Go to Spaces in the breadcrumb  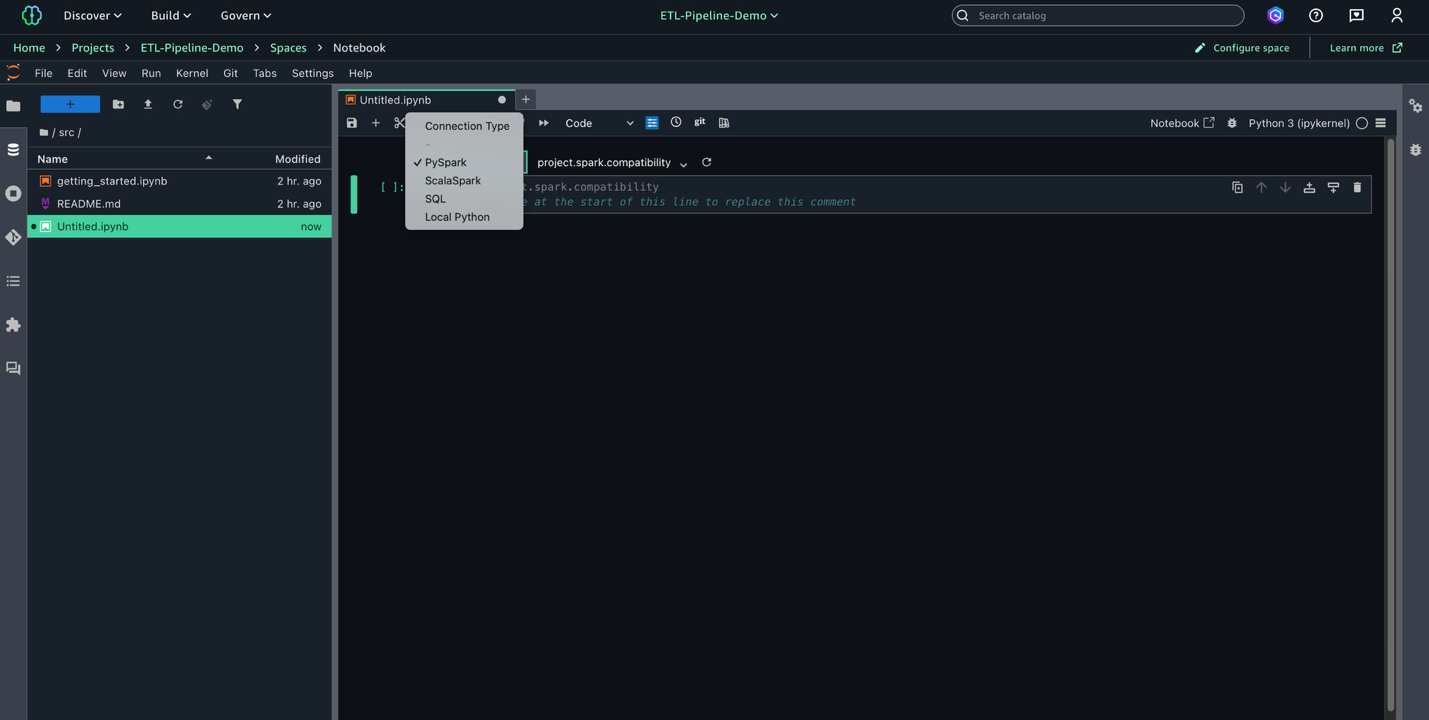pos(288,48)
